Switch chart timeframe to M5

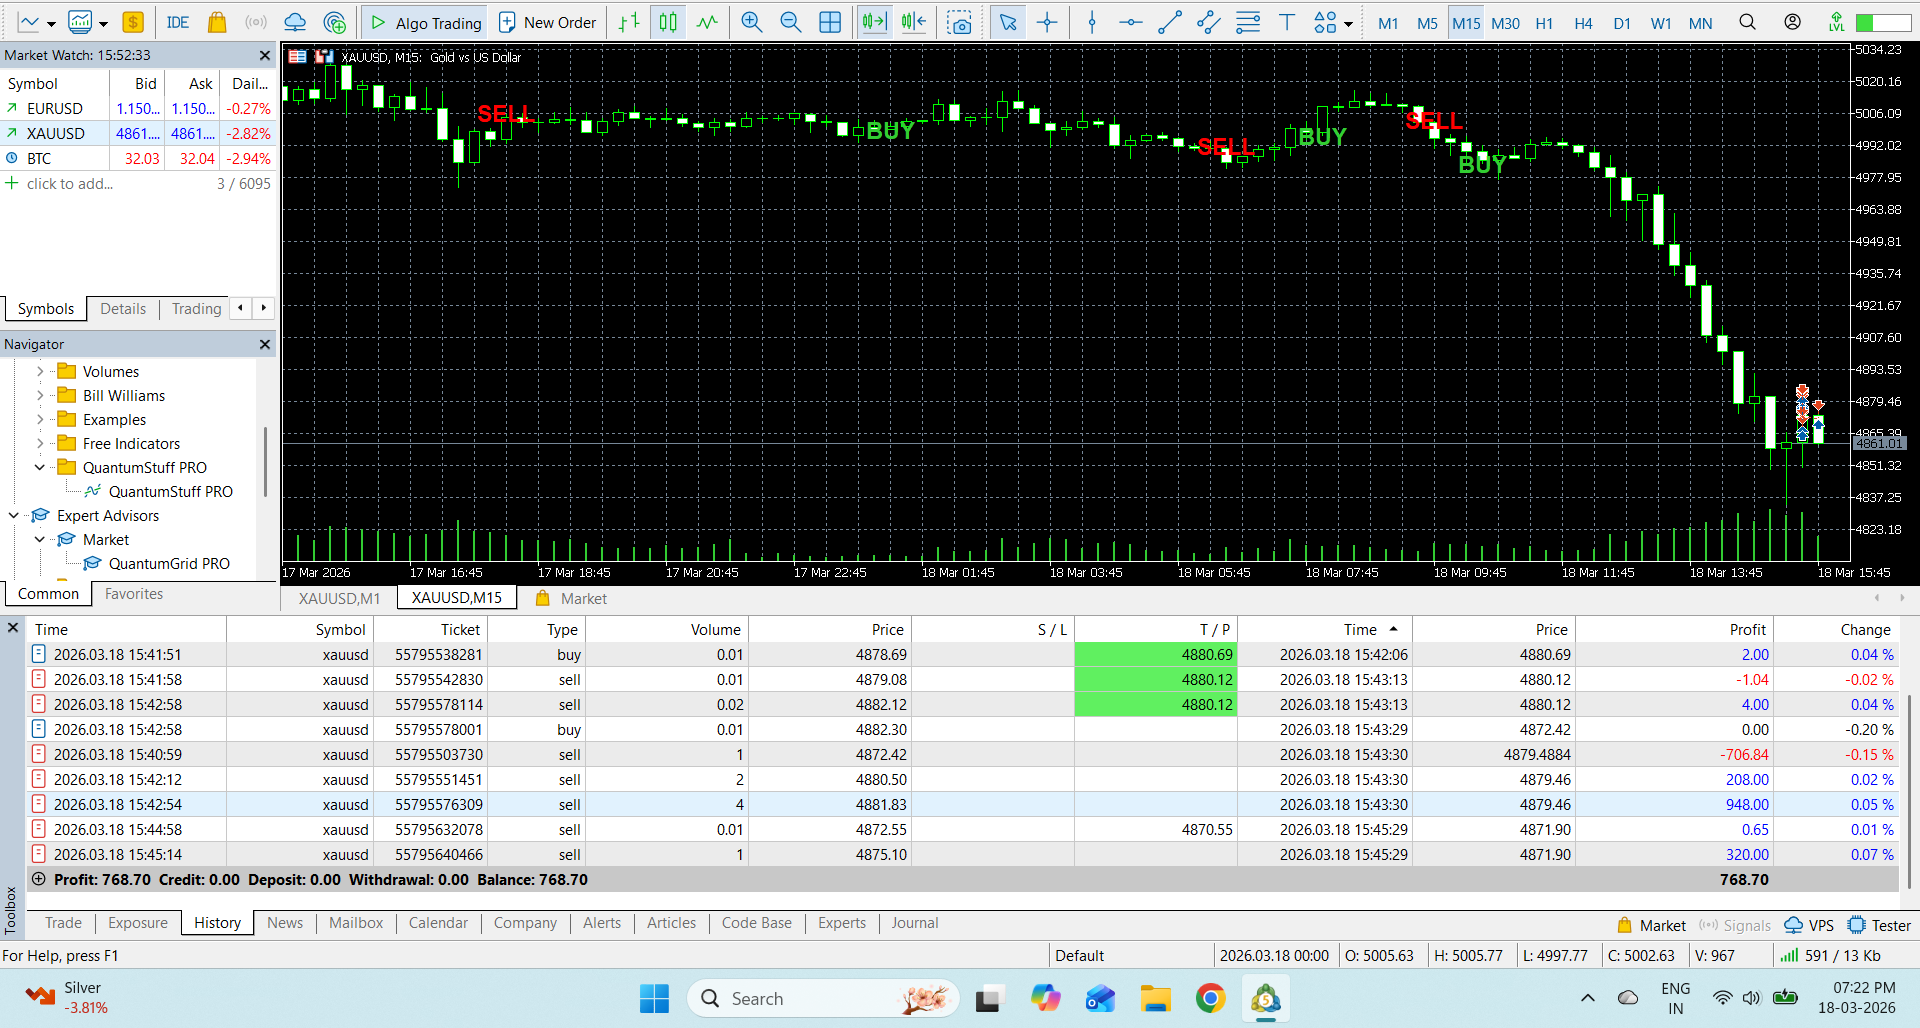[1427, 23]
